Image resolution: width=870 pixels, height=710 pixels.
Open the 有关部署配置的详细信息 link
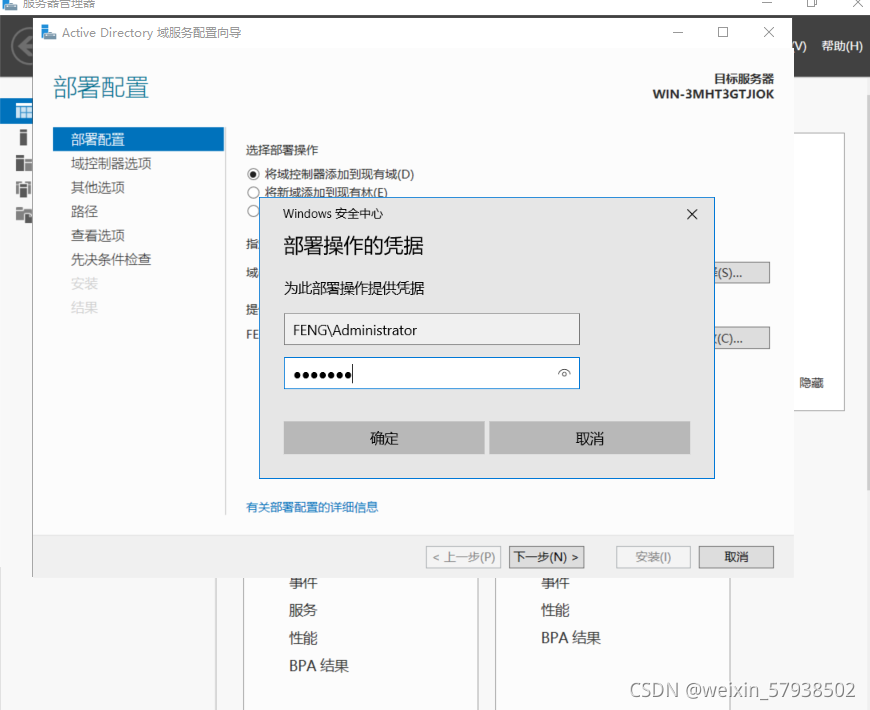point(312,507)
